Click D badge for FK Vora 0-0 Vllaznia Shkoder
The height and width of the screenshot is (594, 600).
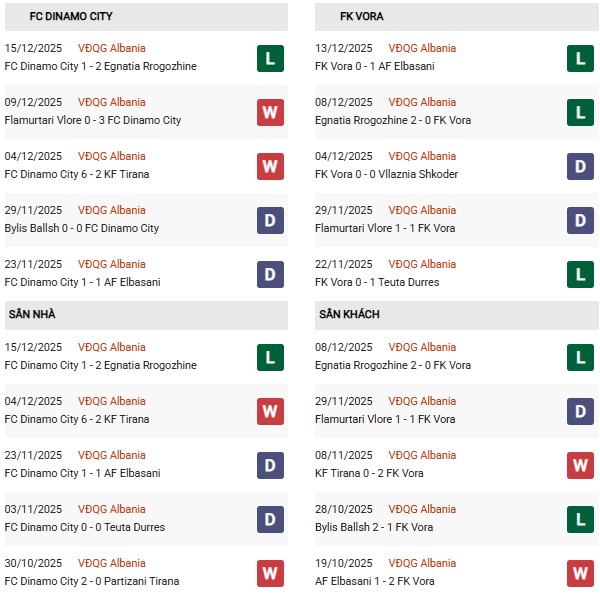tap(580, 166)
